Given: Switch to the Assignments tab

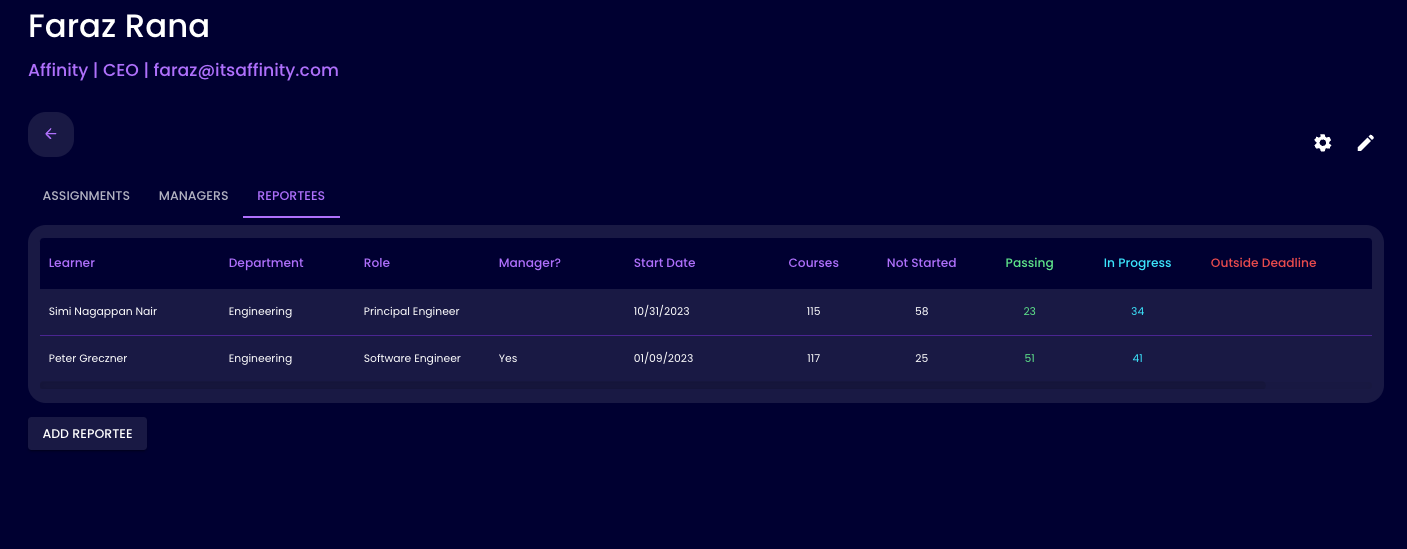Looking at the screenshot, I should (x=86, y=196).
